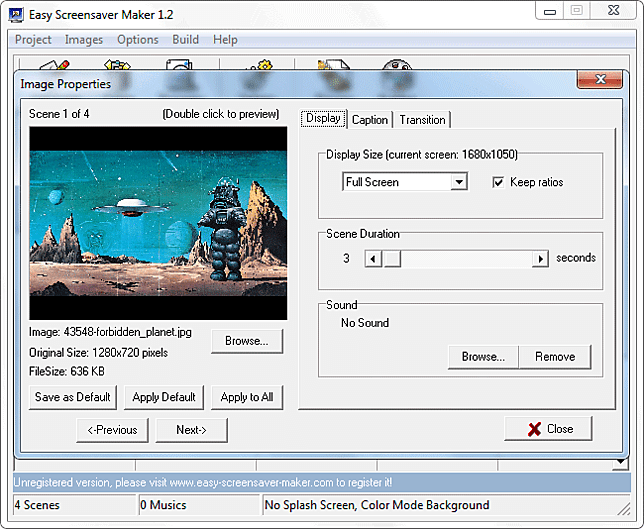The image size is (644, 529).
Task: Click the scene duration slider thumb
Action: (x=392, y=259)
